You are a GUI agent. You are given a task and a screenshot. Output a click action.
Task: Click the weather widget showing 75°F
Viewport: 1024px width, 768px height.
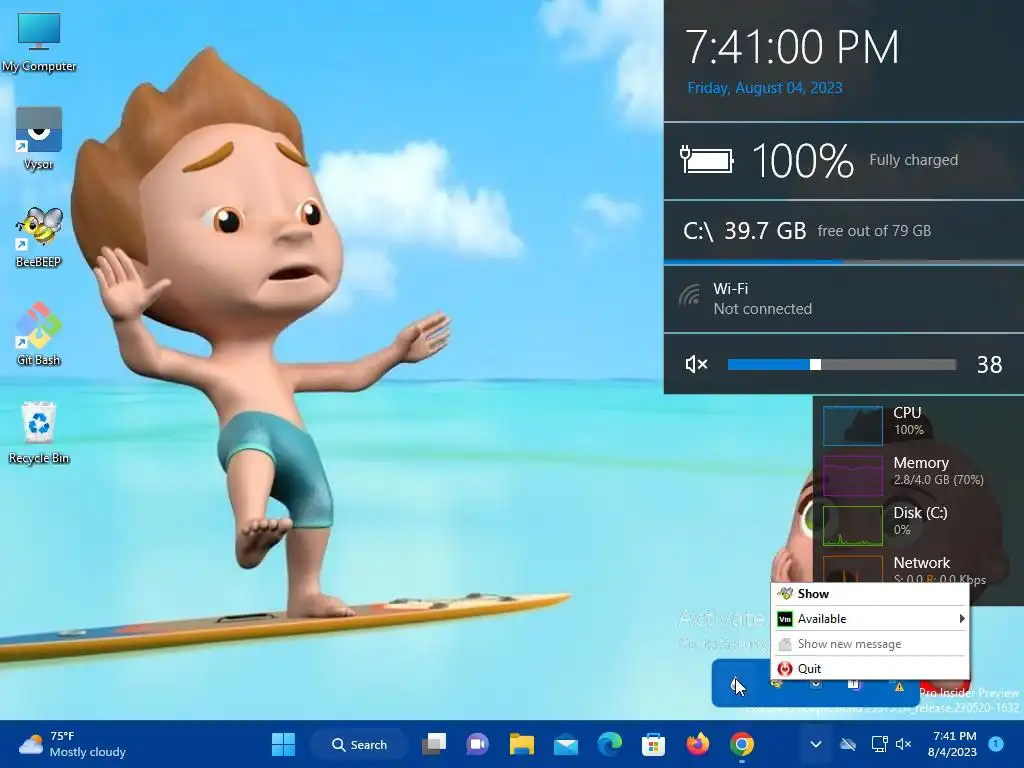coord(72,744)
